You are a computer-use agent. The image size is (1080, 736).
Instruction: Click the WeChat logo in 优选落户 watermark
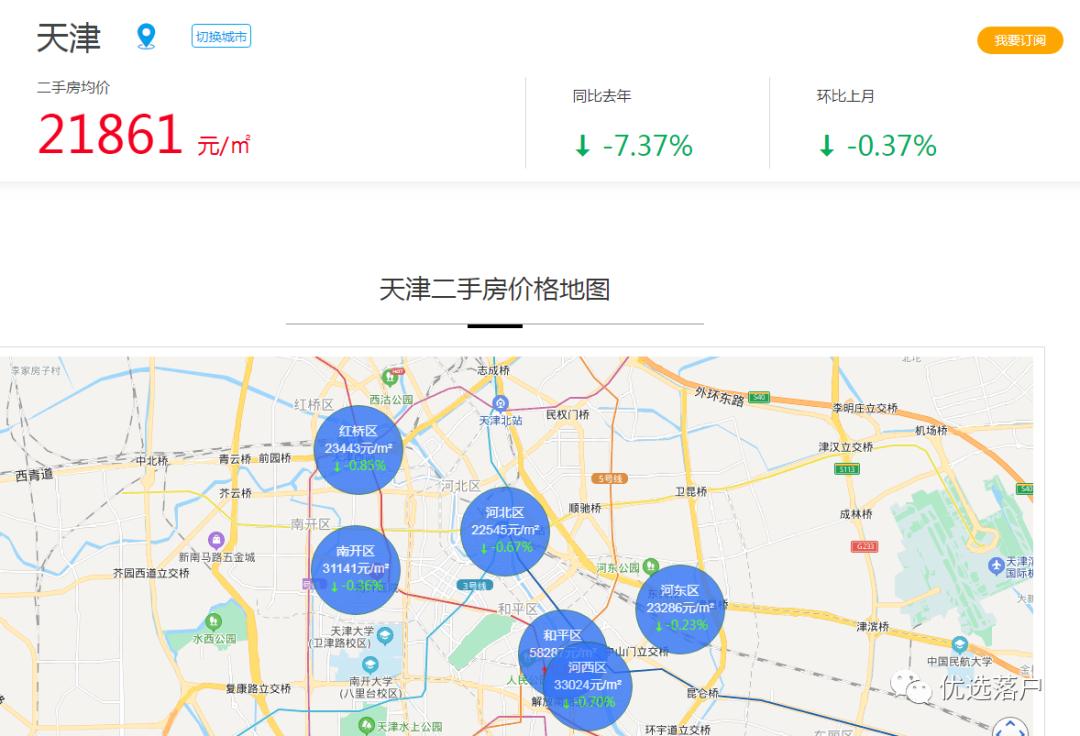click(911, 685)
